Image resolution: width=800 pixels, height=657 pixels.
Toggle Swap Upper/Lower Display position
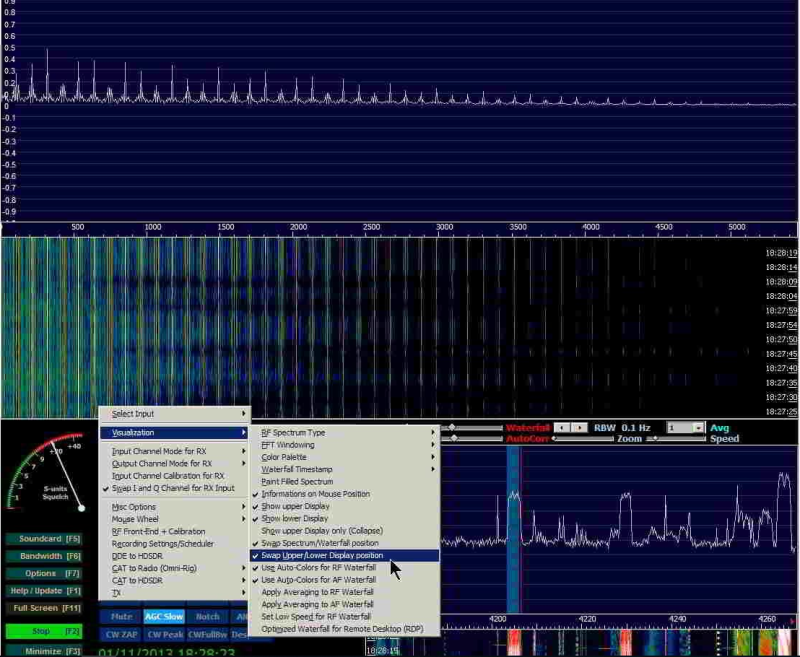click(322, 555)
